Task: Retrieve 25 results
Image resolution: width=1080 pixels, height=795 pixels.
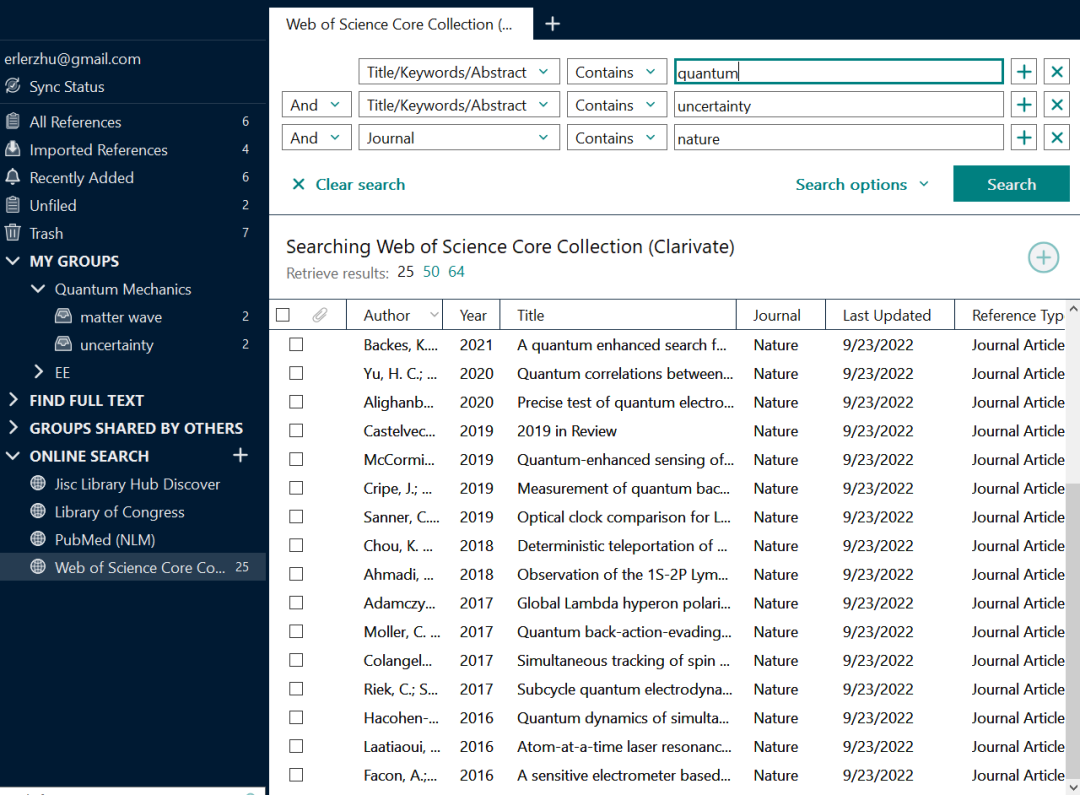Action: point(406,271)
